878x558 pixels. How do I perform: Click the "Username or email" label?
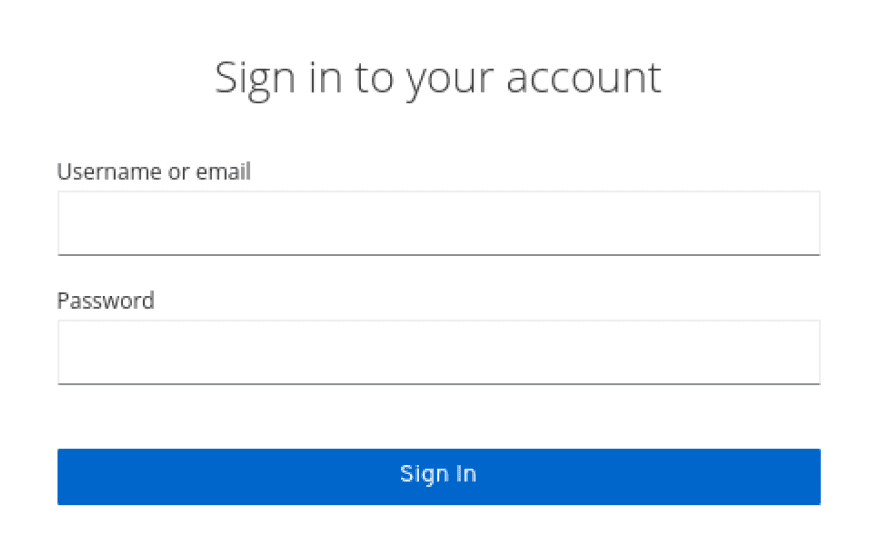(154, 172)
